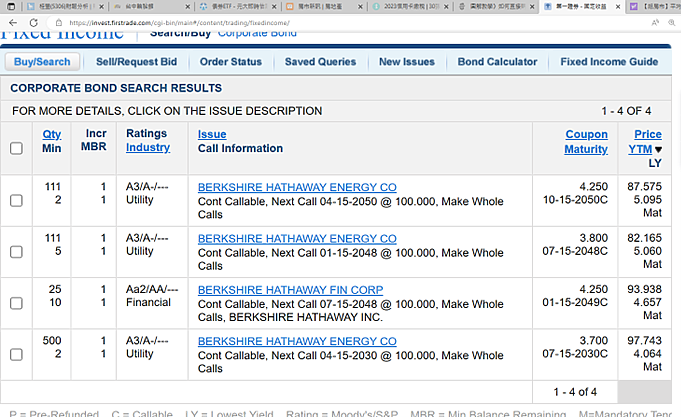The width and height of the screenshot is (681, 417).
Task: Sort results by the YTM link
Action: [x=640, y=149]
